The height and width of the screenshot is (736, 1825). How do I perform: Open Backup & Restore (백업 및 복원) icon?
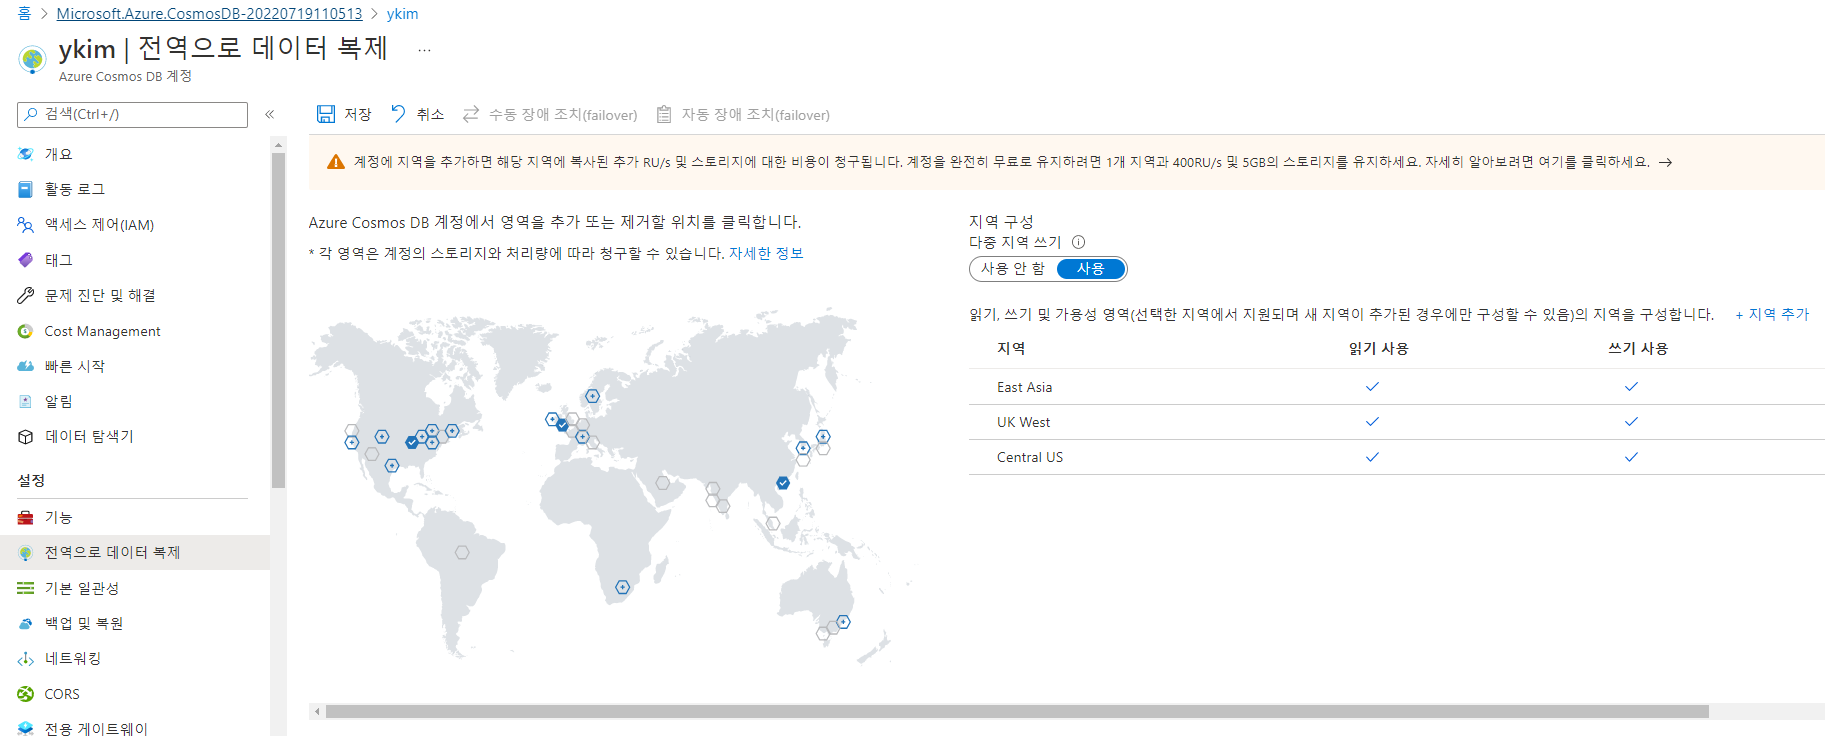point(26,623)
